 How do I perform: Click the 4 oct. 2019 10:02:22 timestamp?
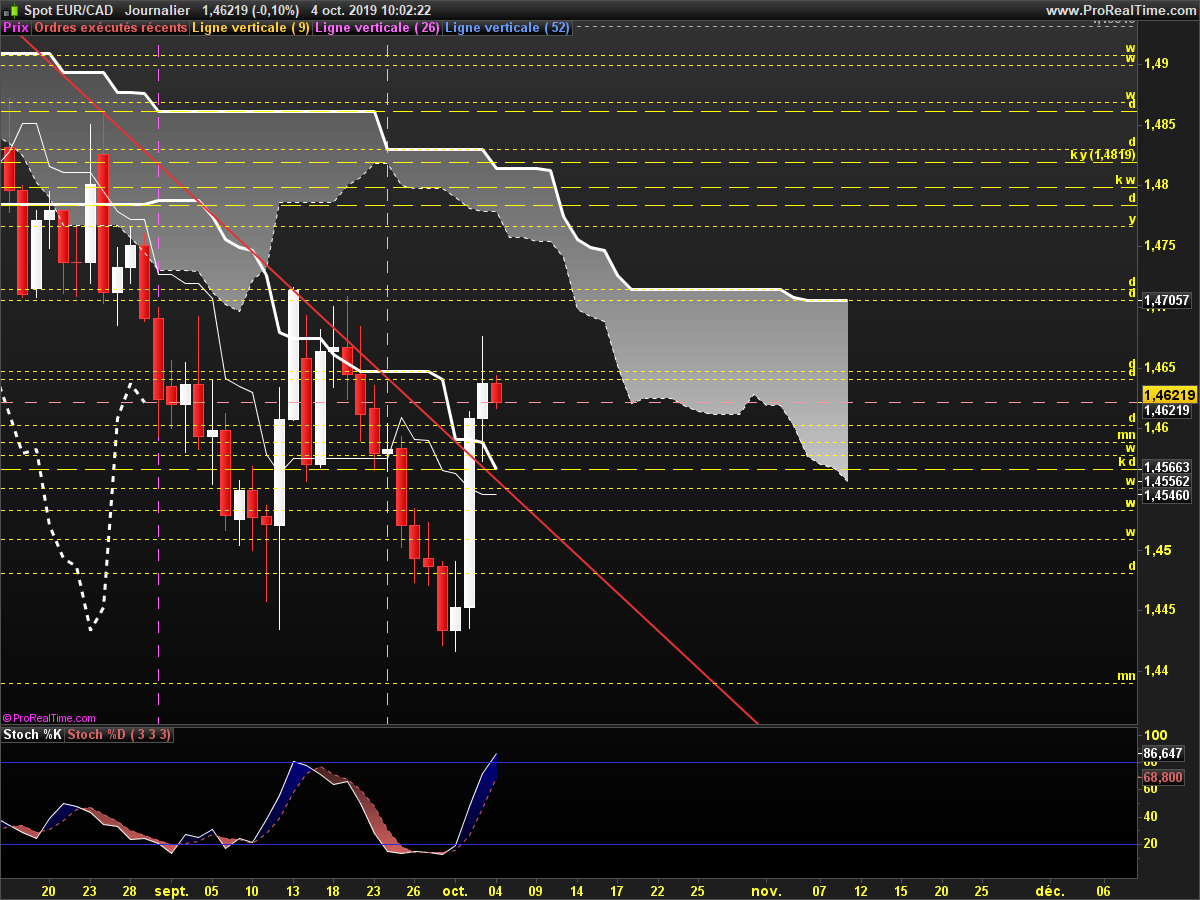pos(371,10)
